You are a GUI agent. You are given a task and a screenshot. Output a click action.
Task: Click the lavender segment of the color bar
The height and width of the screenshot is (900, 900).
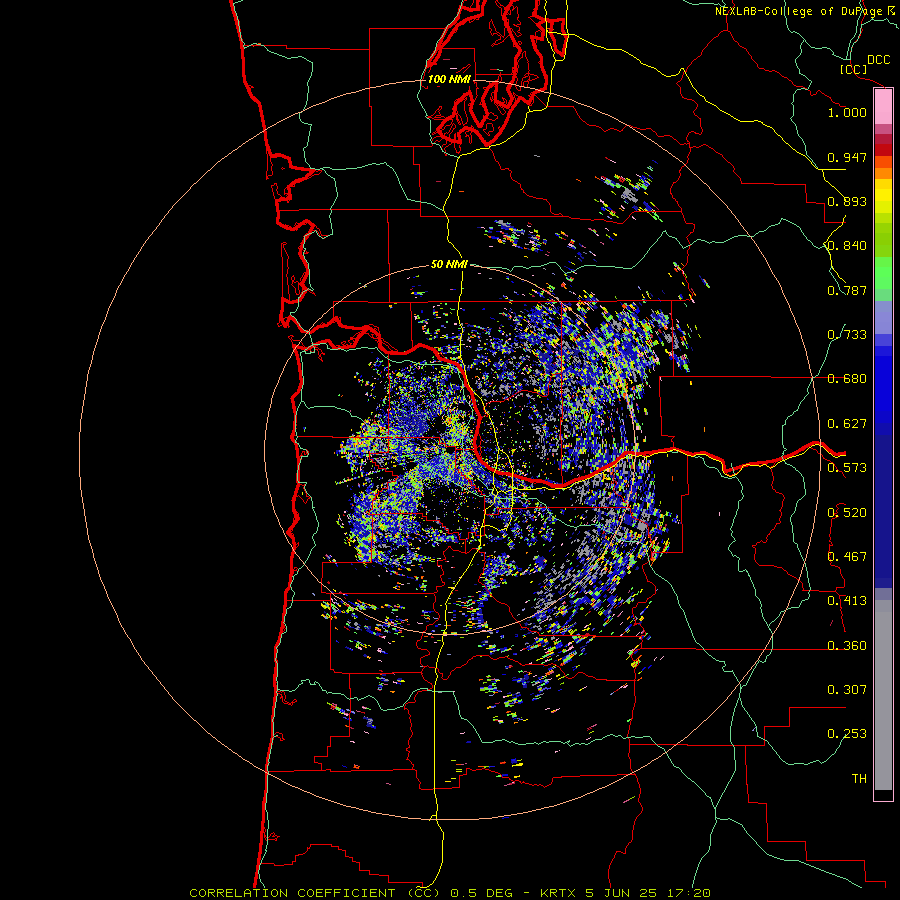tap(883, 317)
